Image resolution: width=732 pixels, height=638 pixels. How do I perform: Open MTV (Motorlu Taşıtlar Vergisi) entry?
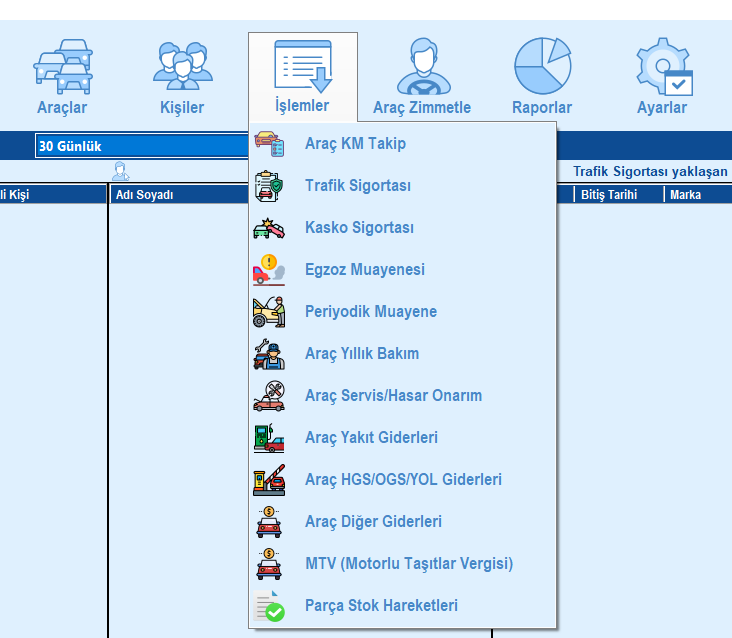click(408, 564)
